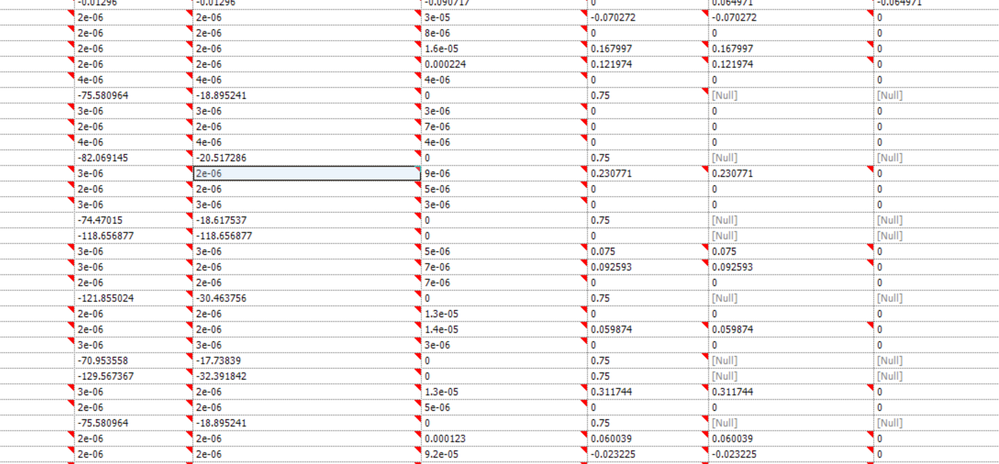Click the 0.121974 cell adjacent to 0.000224

click(x=648, y=64)
